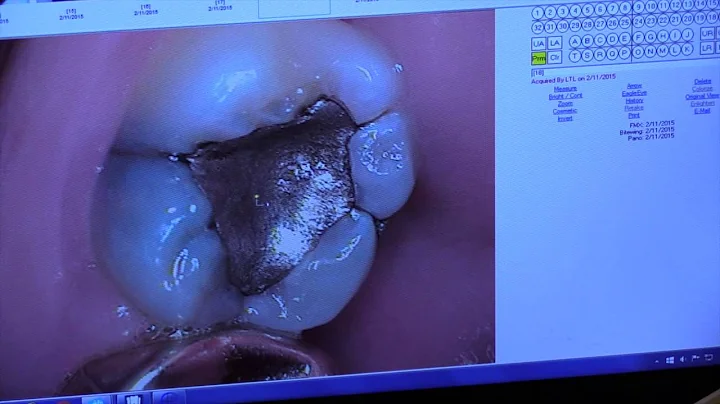This screenshot has height=404, width=720.
Task: Open thumbnail labeled [17] 2/11/2015
Action: [x=220, y=6]
